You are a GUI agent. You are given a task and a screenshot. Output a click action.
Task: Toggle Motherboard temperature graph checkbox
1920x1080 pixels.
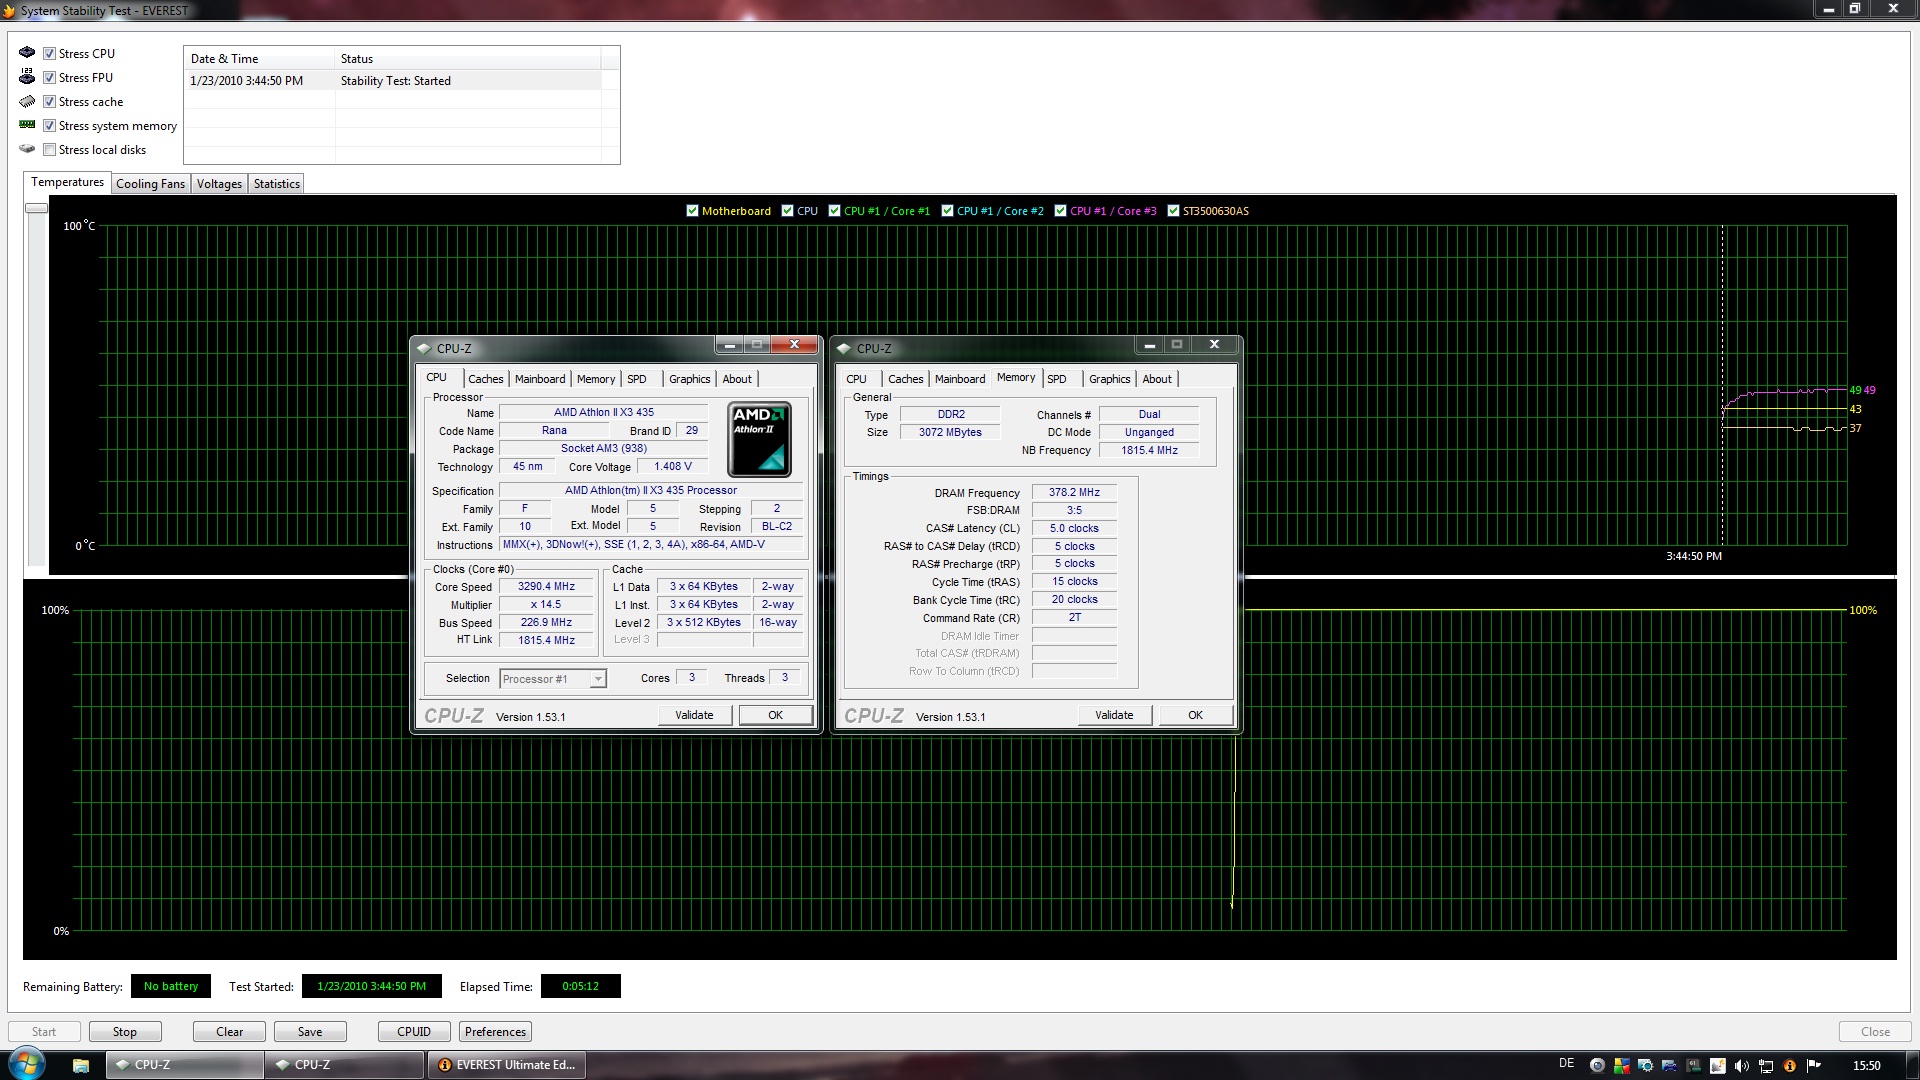[692, 210]
